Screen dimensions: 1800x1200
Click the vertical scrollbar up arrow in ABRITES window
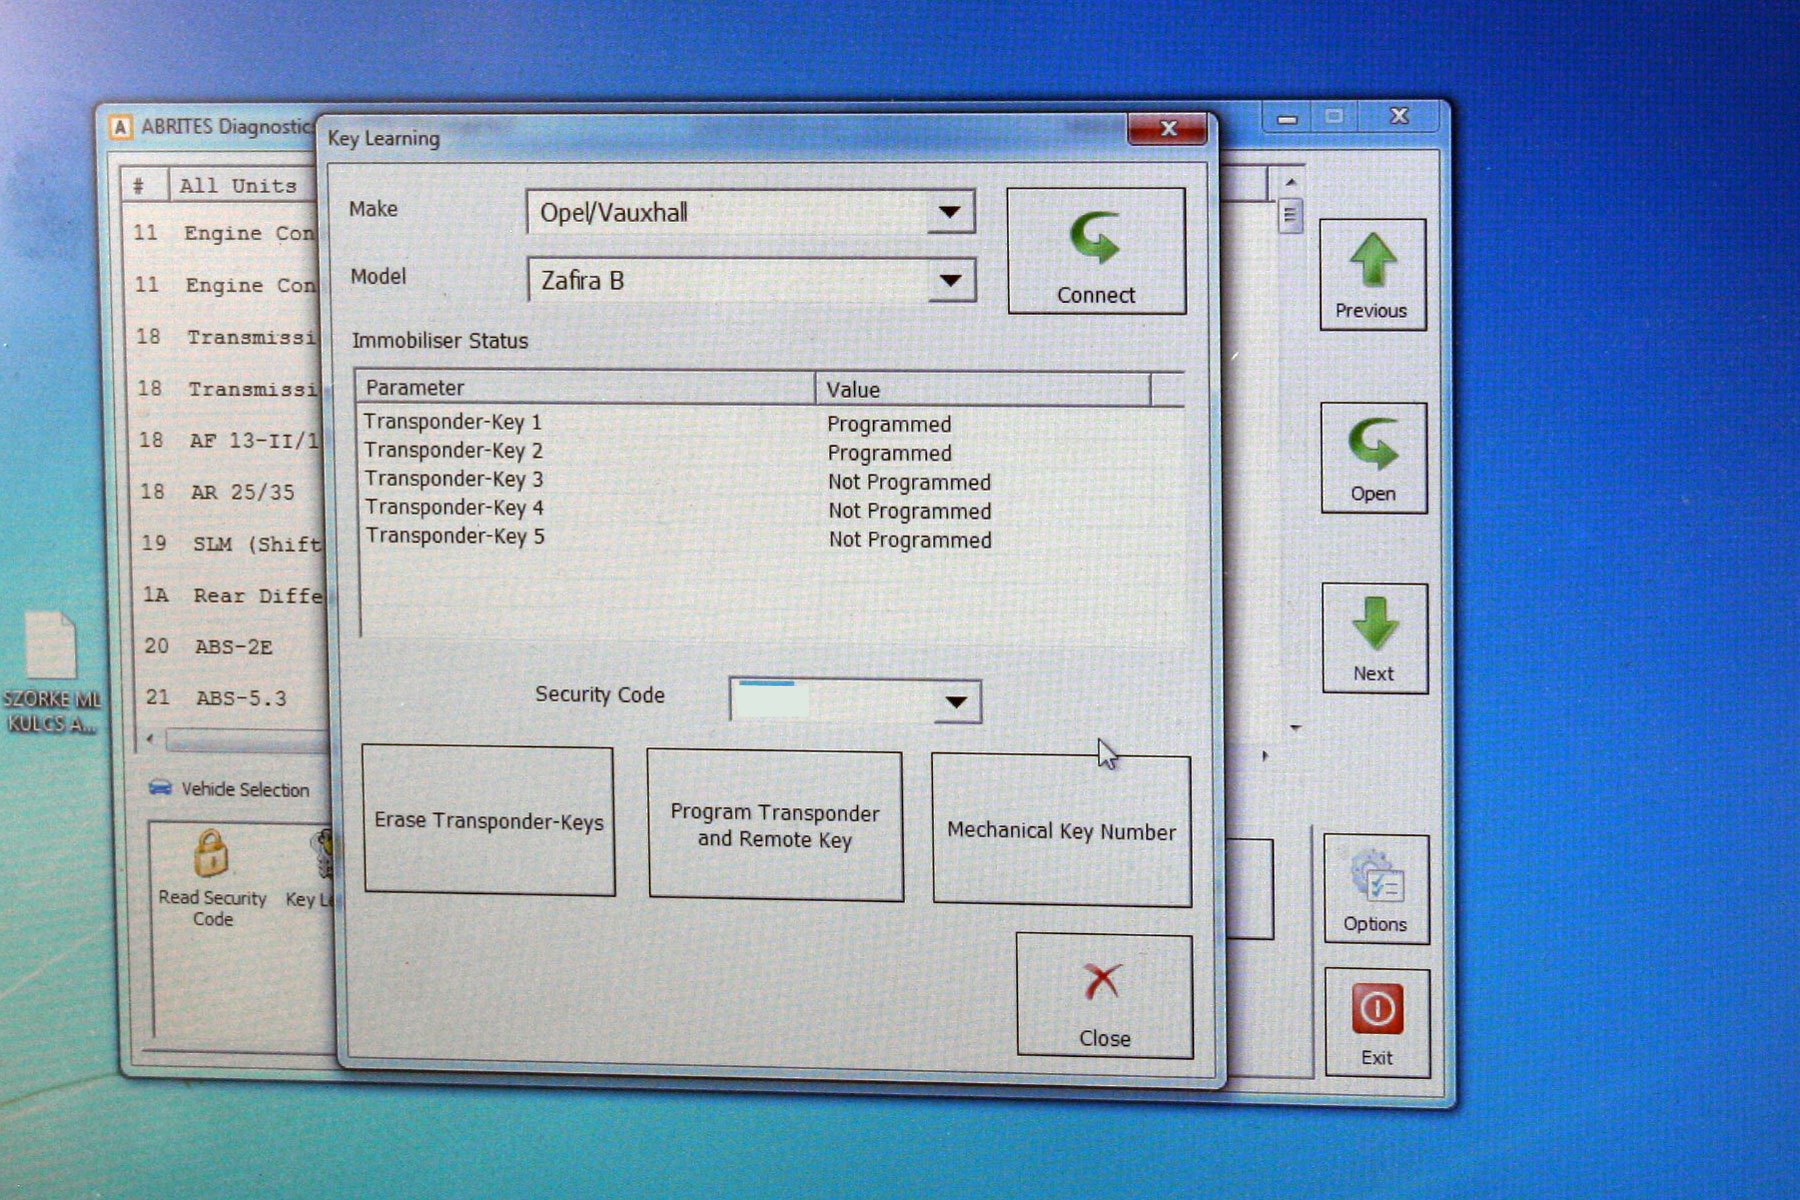[x=1291, y=183]
